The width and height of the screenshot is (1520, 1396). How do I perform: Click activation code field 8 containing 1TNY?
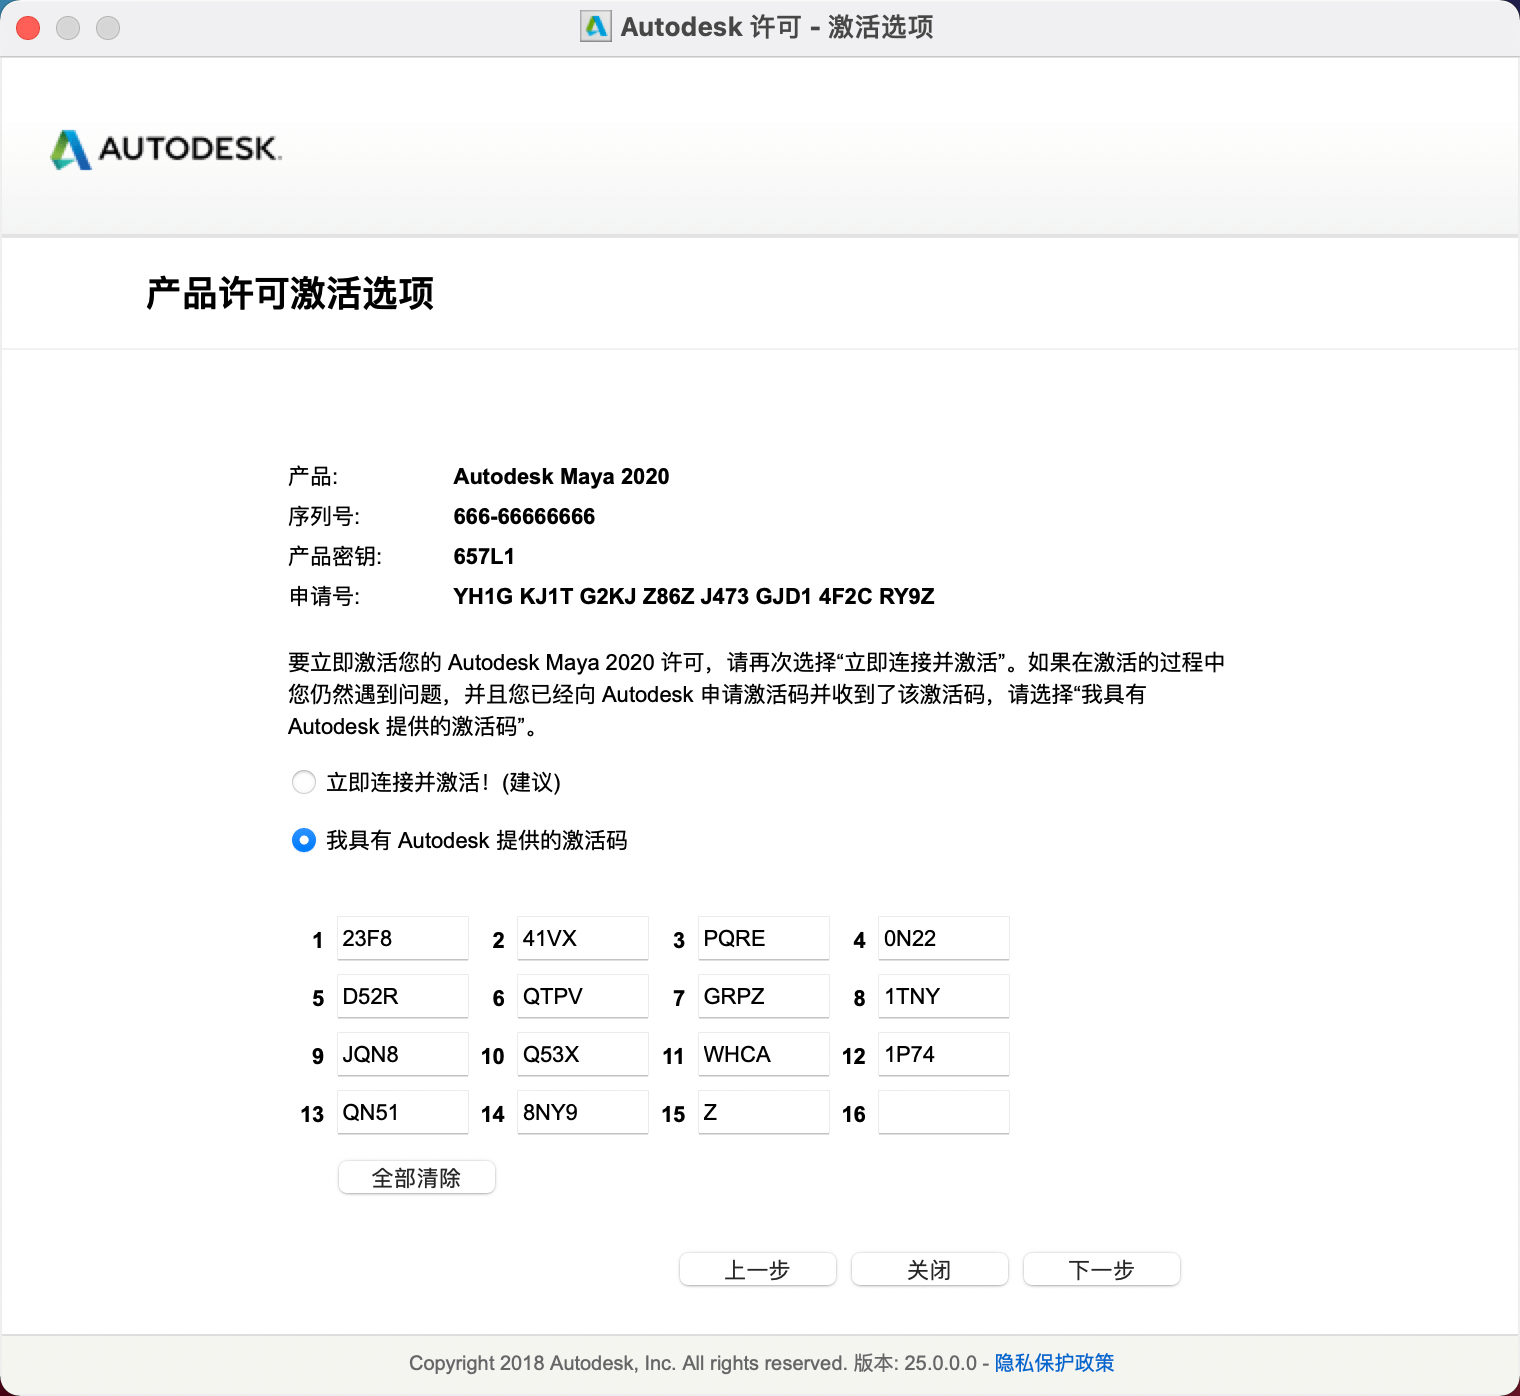[x=944, y=996]
